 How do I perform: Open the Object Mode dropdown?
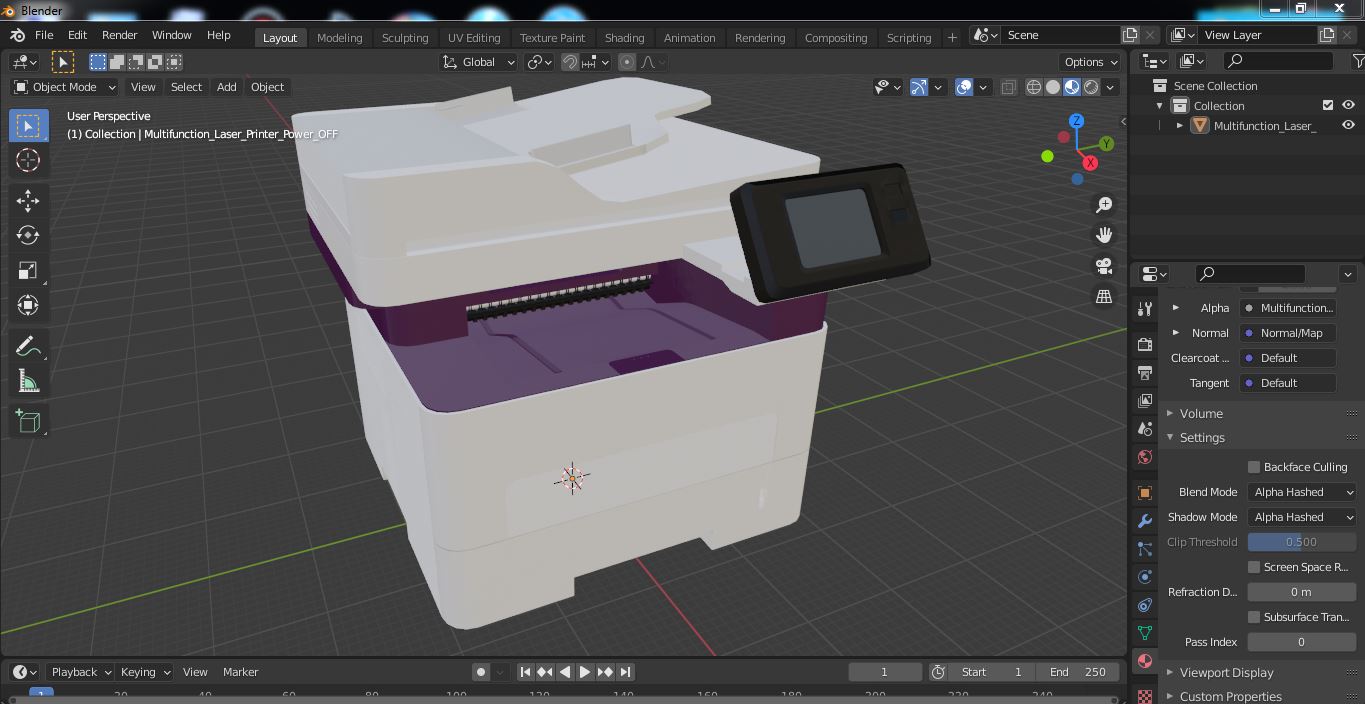pyautogui.click(x=64, y=87)
